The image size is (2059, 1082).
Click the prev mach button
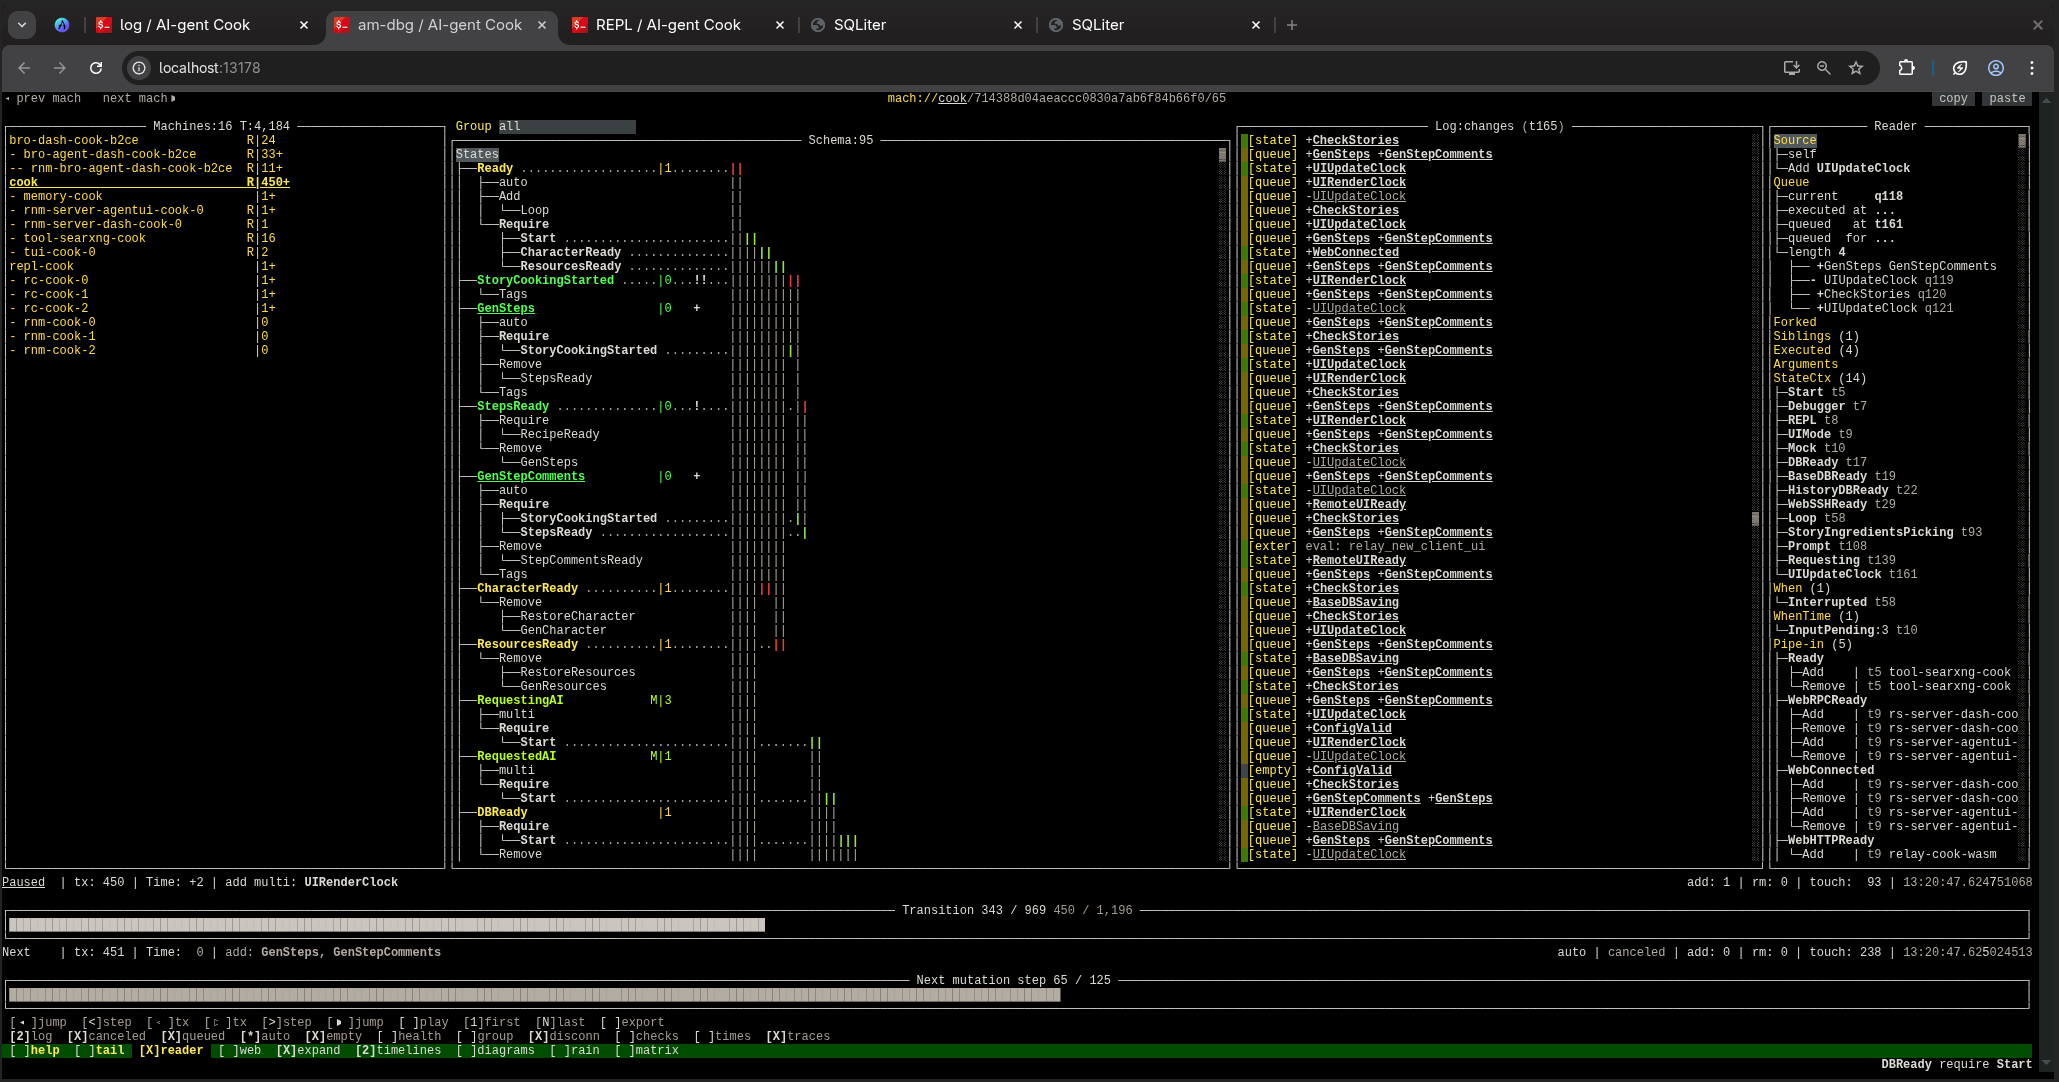click(x=43, y=98)
